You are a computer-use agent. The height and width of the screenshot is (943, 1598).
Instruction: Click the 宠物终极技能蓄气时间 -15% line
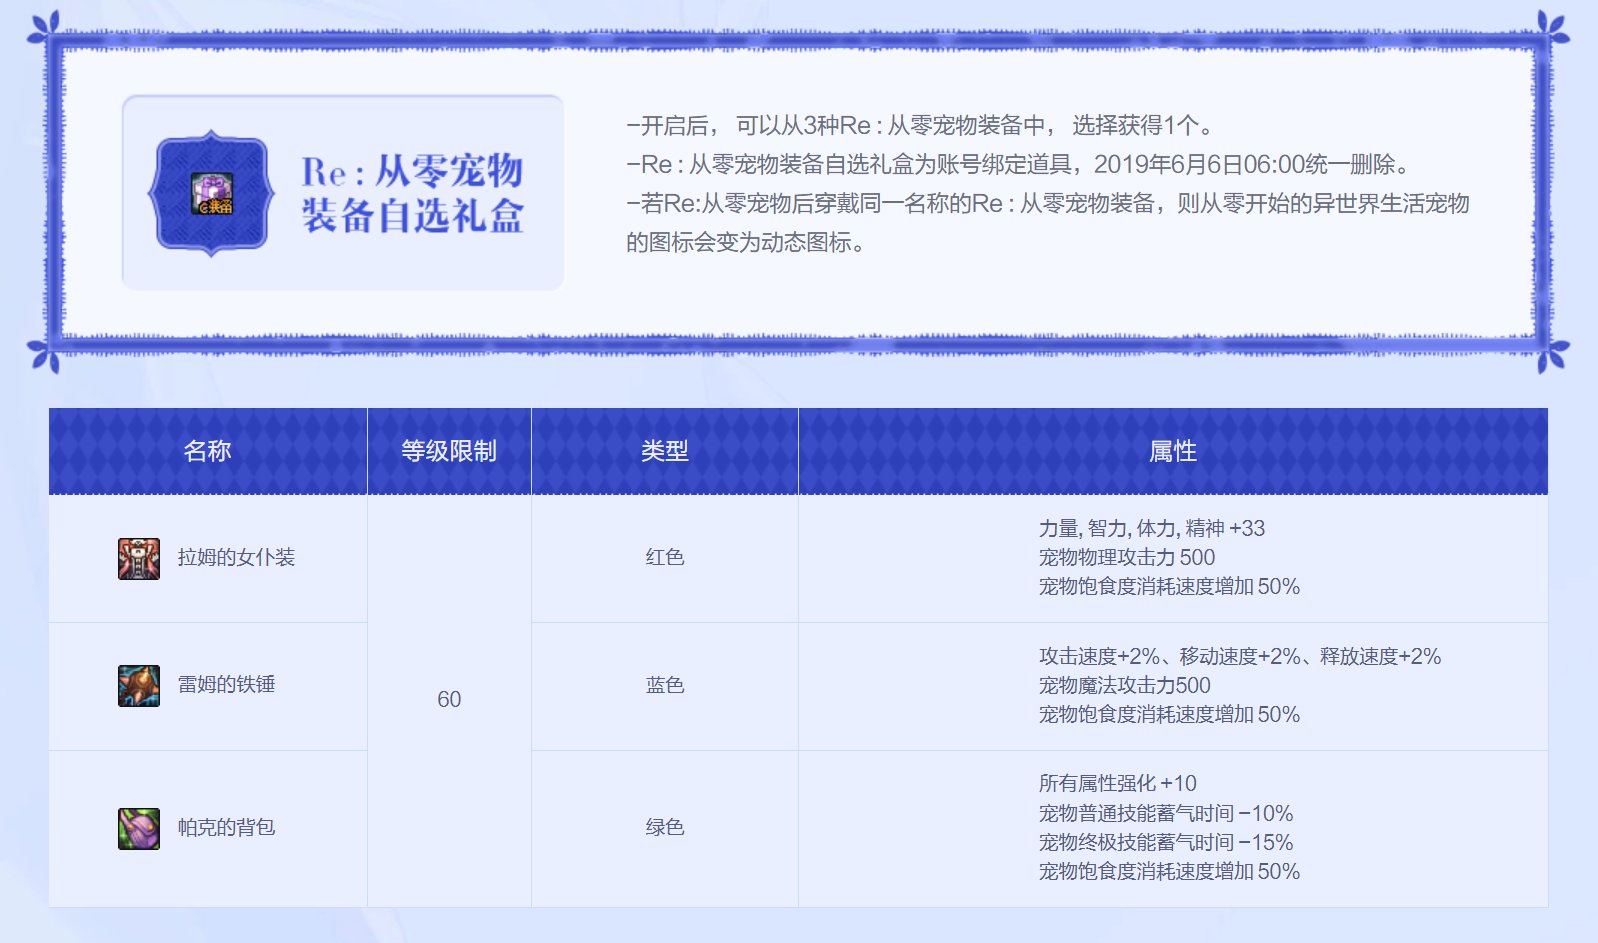(1166, 842)
